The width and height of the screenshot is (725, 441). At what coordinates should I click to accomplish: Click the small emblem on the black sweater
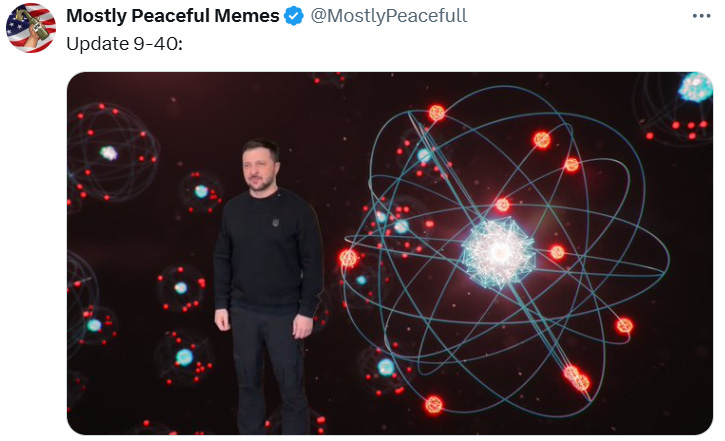276,223
